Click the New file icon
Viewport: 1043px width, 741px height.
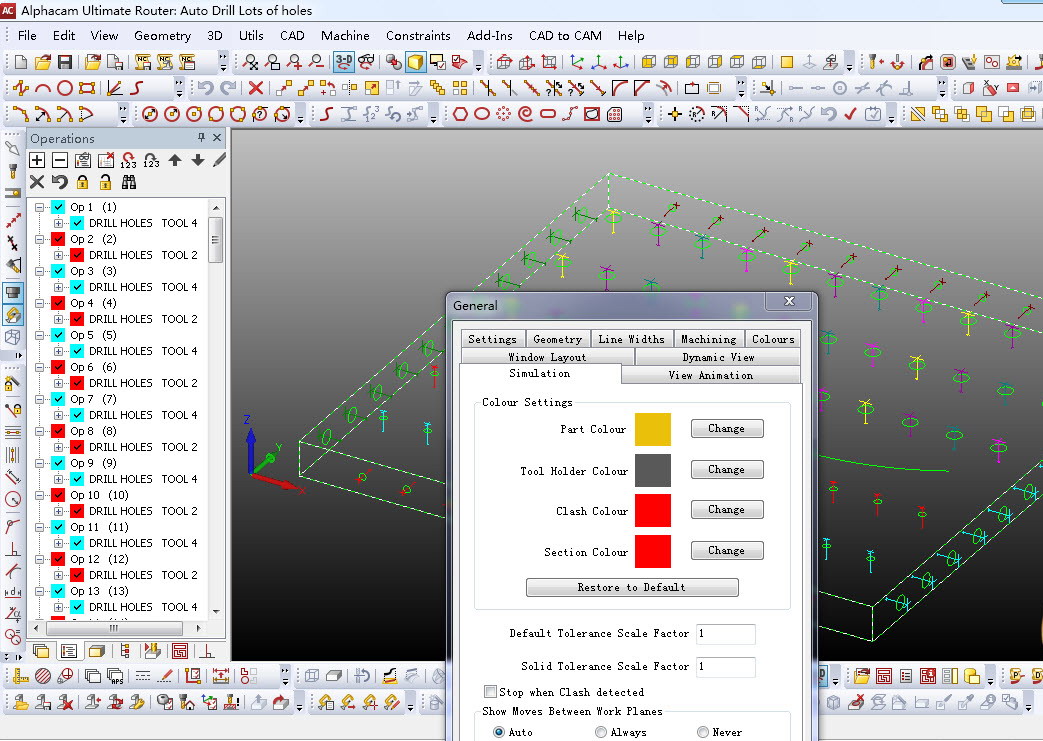coord(21,63)
